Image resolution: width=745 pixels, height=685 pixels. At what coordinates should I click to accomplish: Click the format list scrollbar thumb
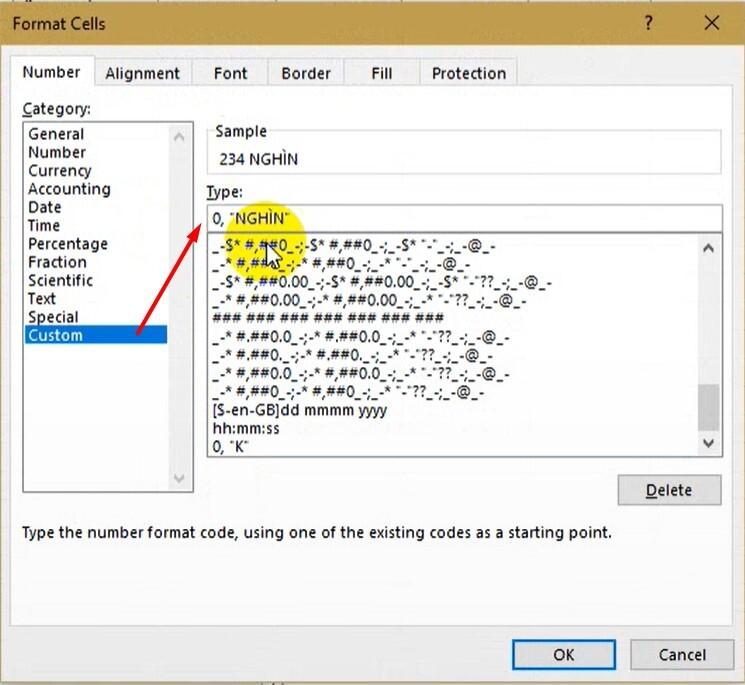(708, 407)
